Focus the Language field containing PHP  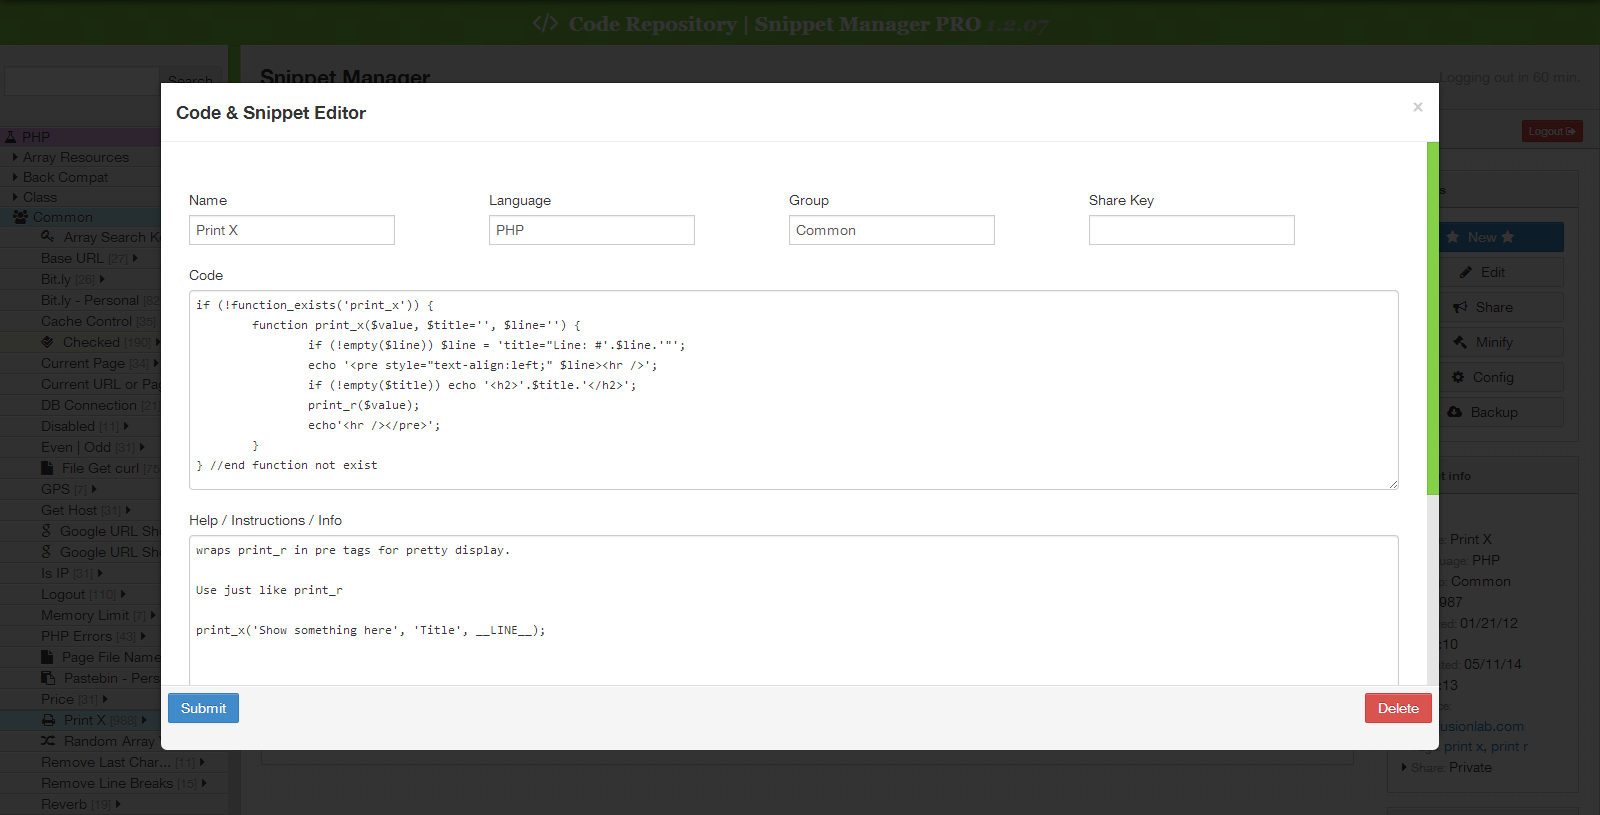(591, 230)
